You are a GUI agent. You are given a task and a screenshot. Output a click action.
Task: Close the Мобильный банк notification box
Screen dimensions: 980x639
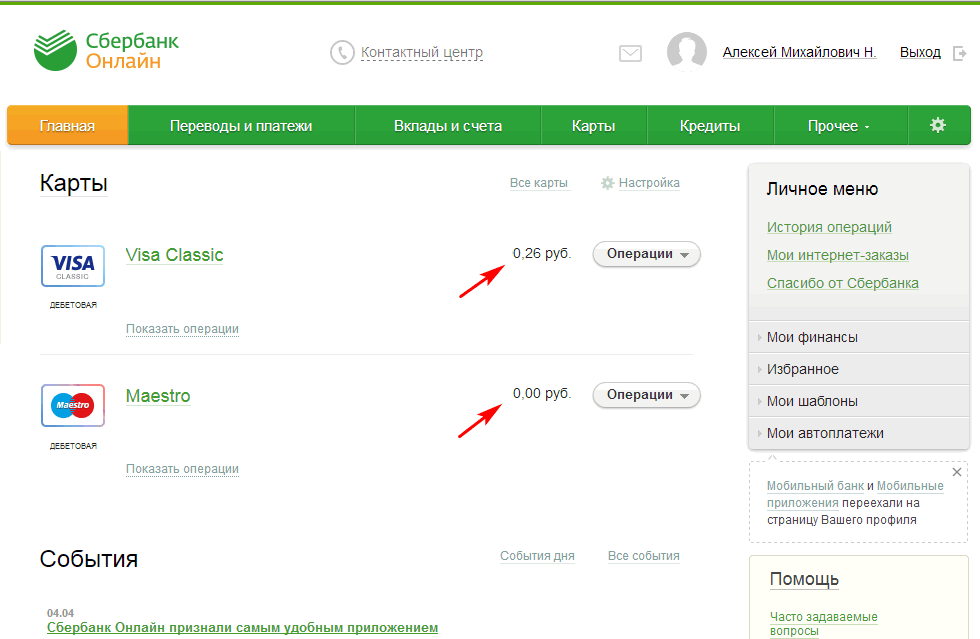tap(957, 472)
